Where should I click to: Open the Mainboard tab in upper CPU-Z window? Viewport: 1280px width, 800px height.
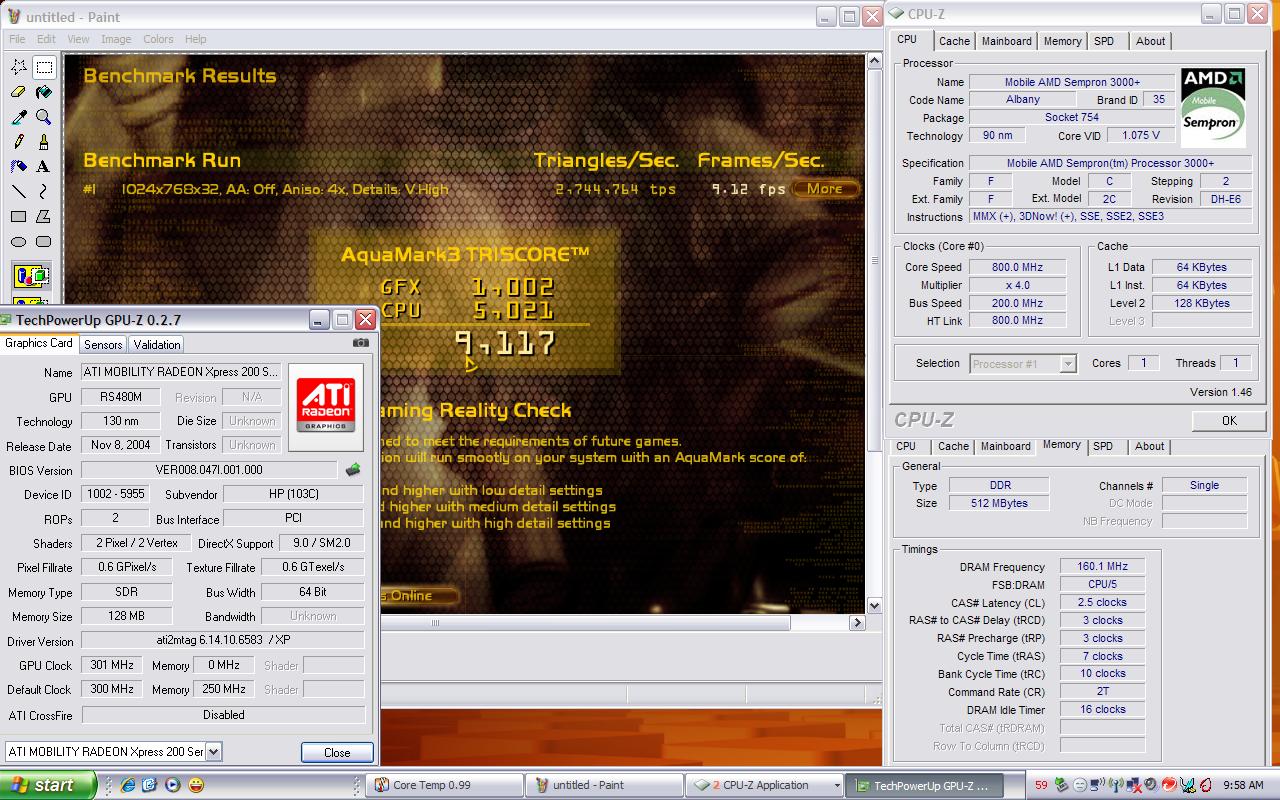(x=1006, y=41)
